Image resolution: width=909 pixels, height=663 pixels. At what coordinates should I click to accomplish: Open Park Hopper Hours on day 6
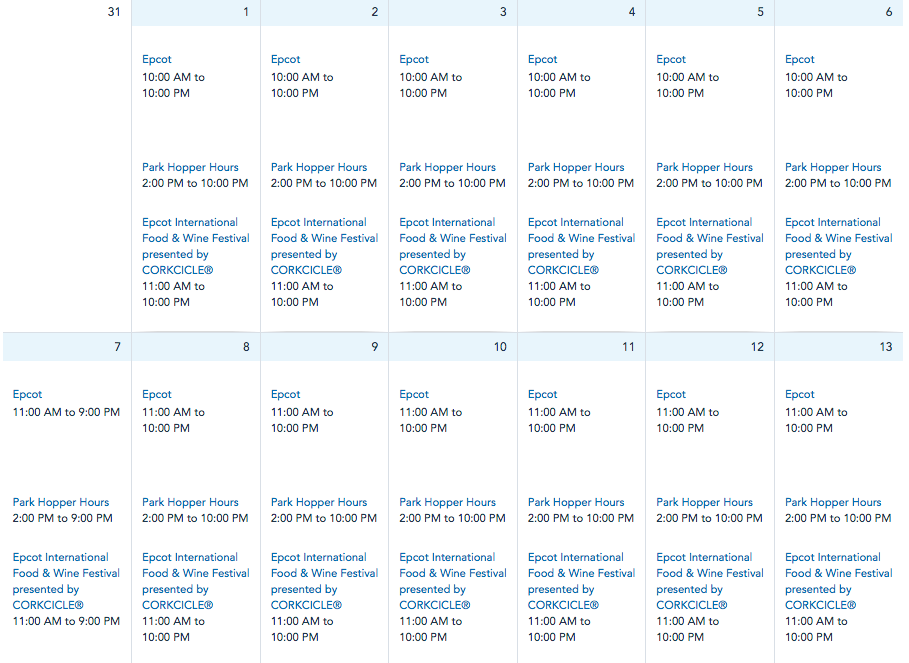[x=833, y=167]
